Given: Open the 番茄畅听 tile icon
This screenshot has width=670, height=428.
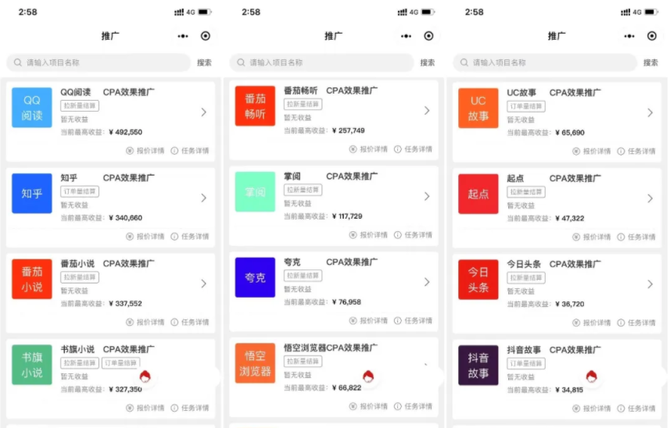Looking at the screenshot, I should click(x=255, y=106).
